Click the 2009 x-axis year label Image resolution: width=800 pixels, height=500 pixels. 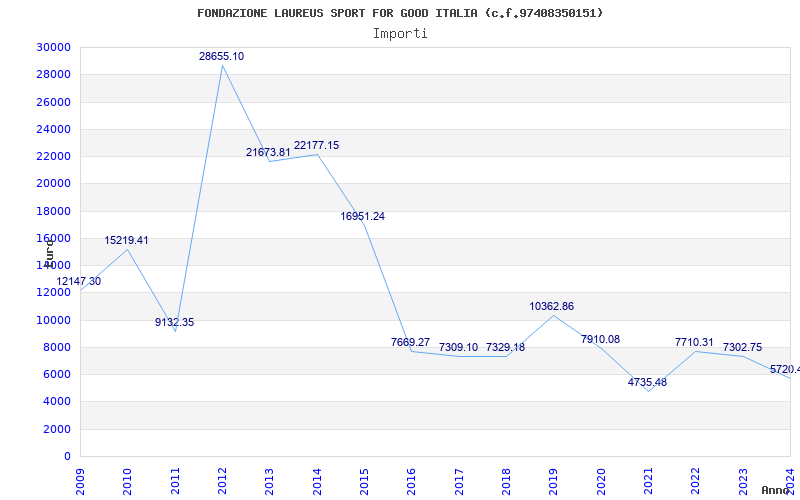80,482
